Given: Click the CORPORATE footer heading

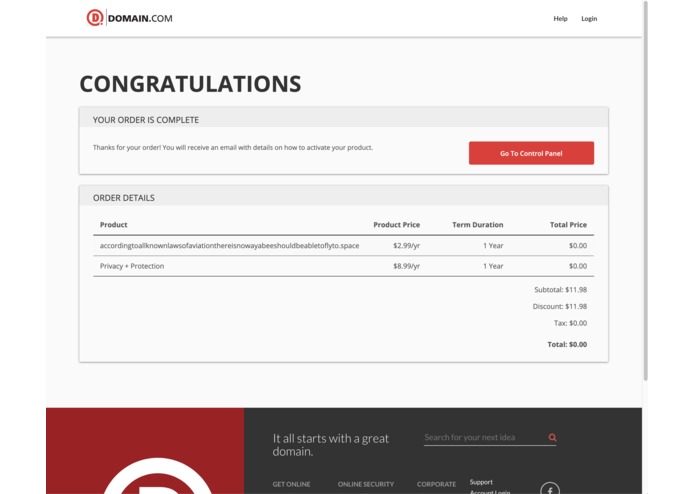Looking at the screenshot, I should pyautogui.click(x=436, y=484).
